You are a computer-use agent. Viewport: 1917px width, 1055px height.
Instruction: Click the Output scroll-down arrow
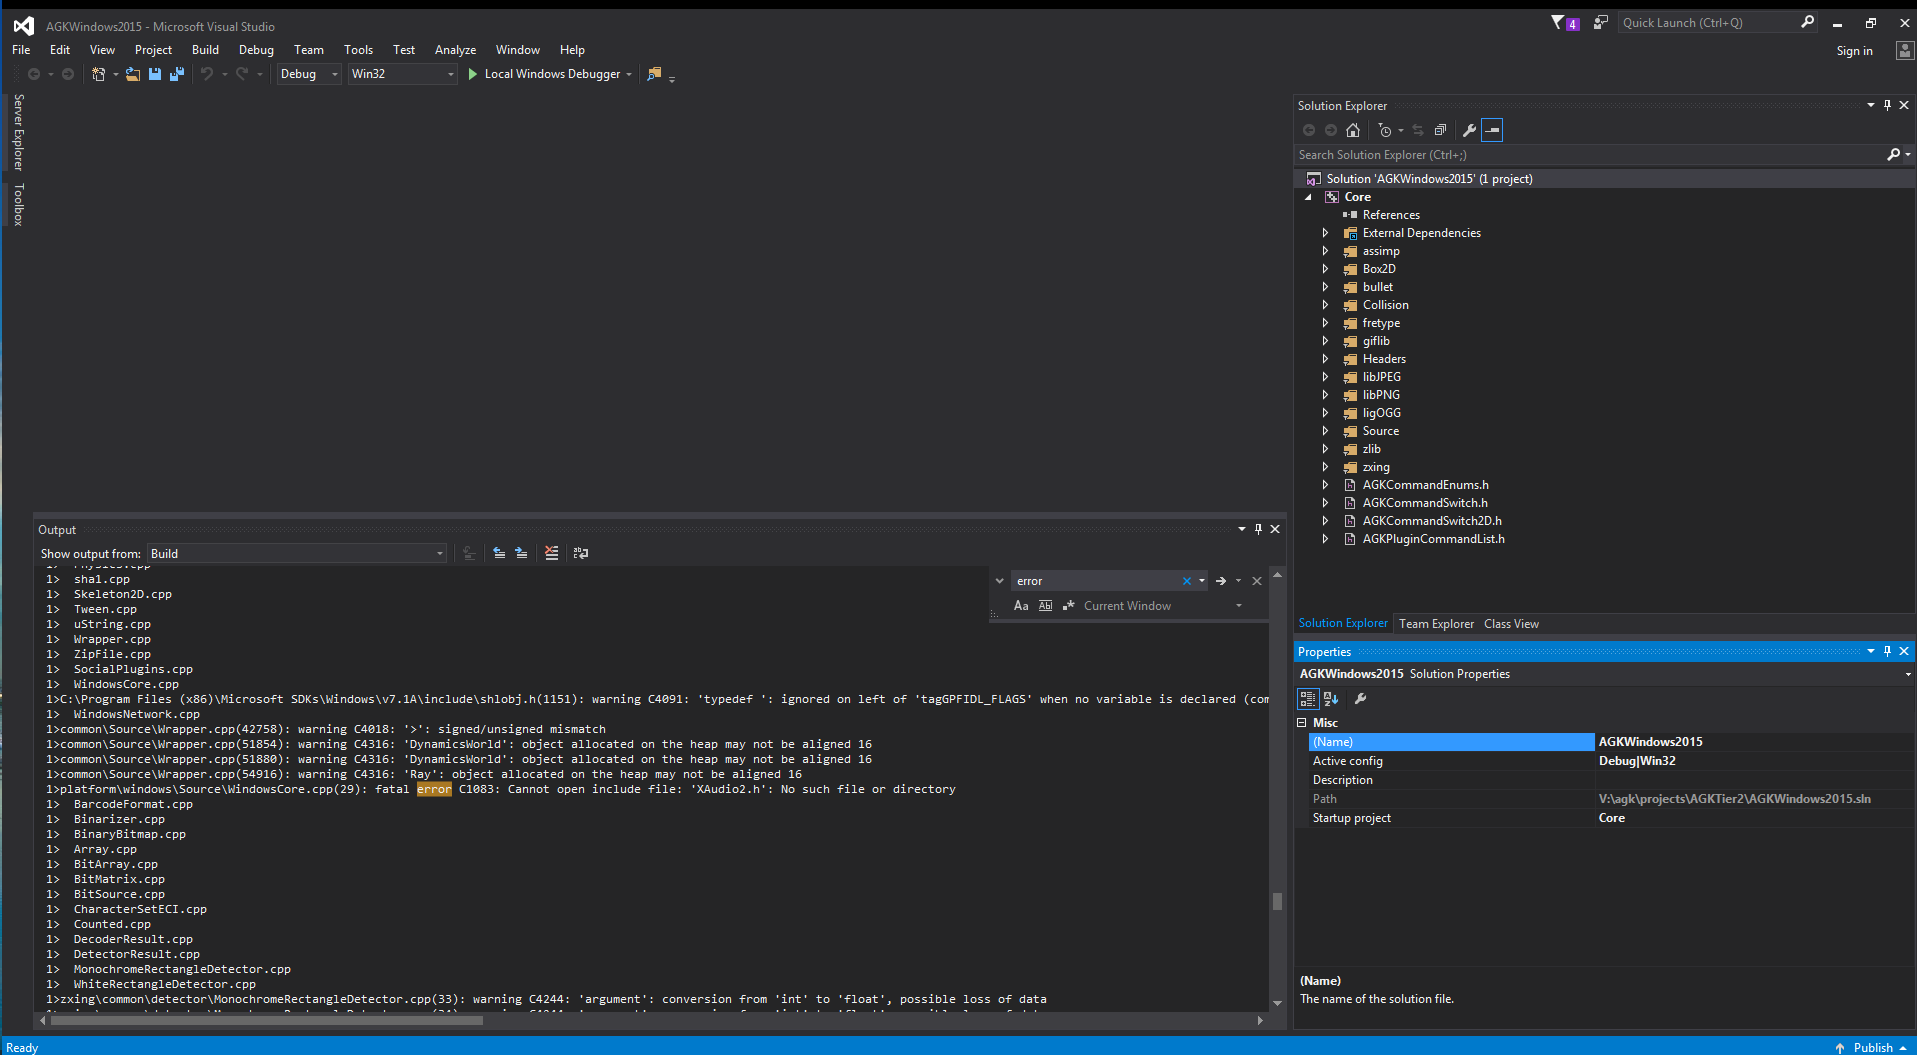point(1277,1003)
